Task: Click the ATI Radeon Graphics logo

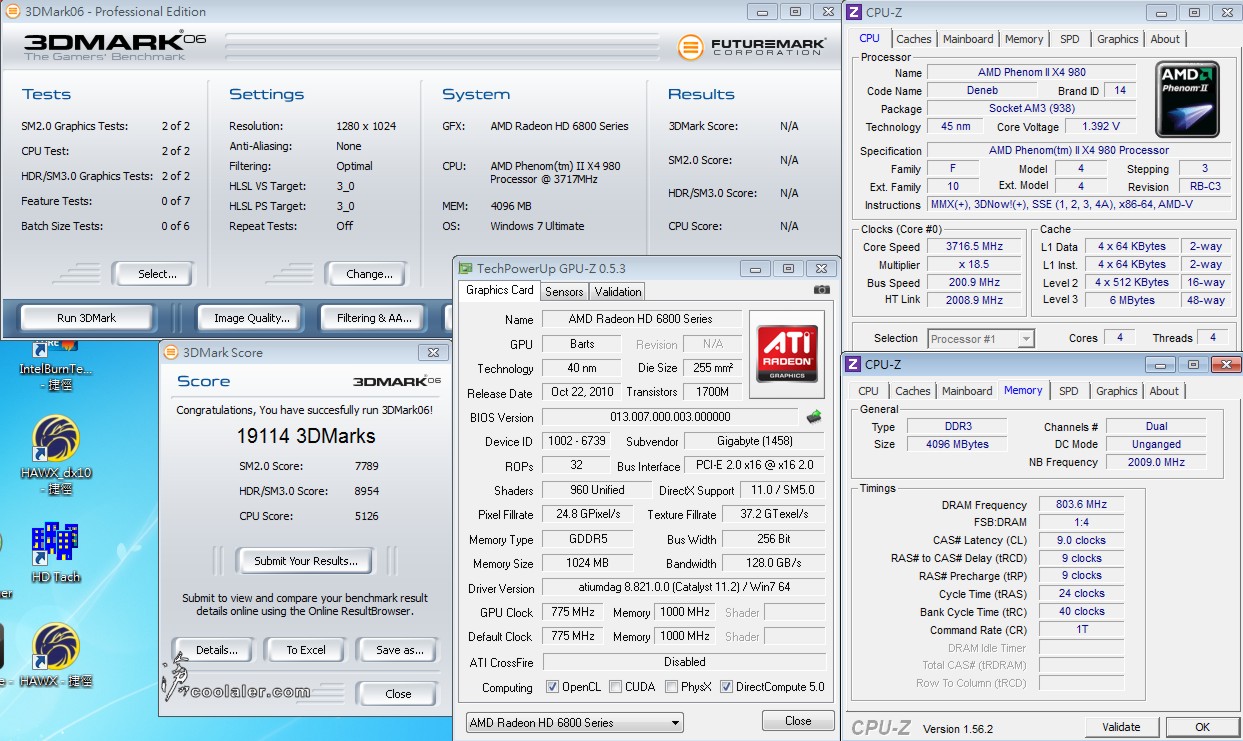Action: [x=788, y=353]
